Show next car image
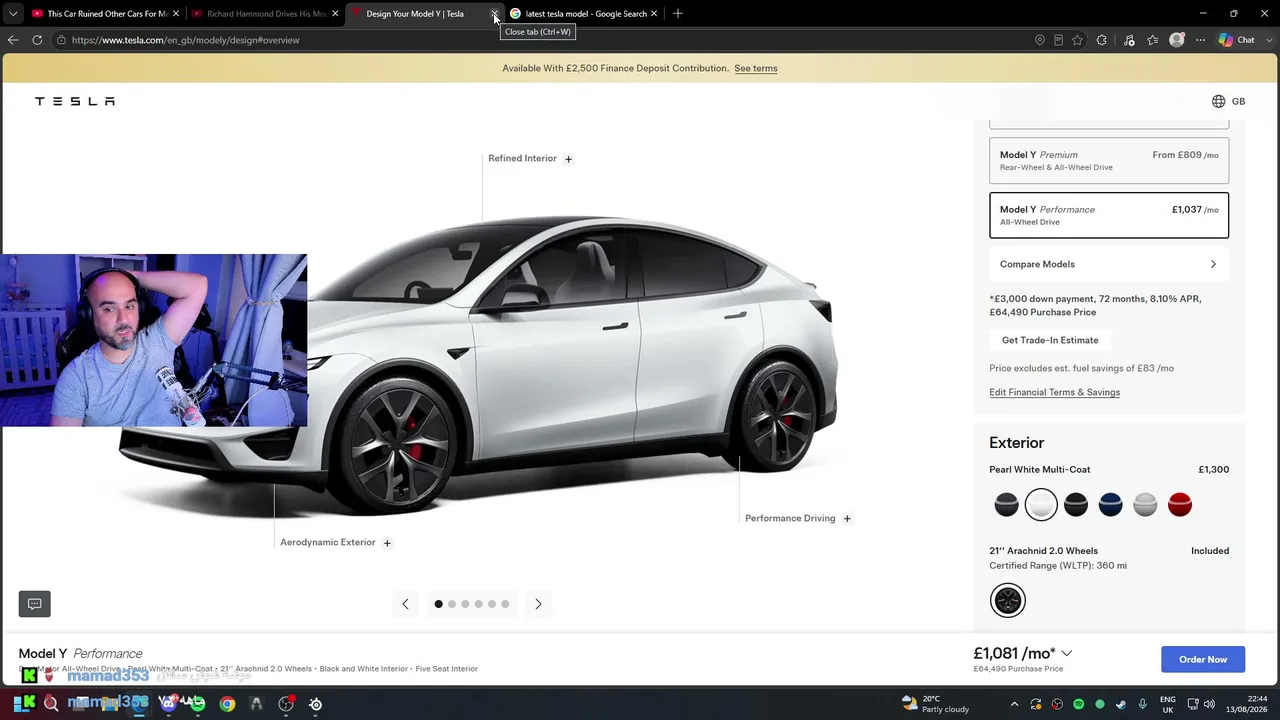This screenshot has height=720, width=1280. tap(538, 604)
